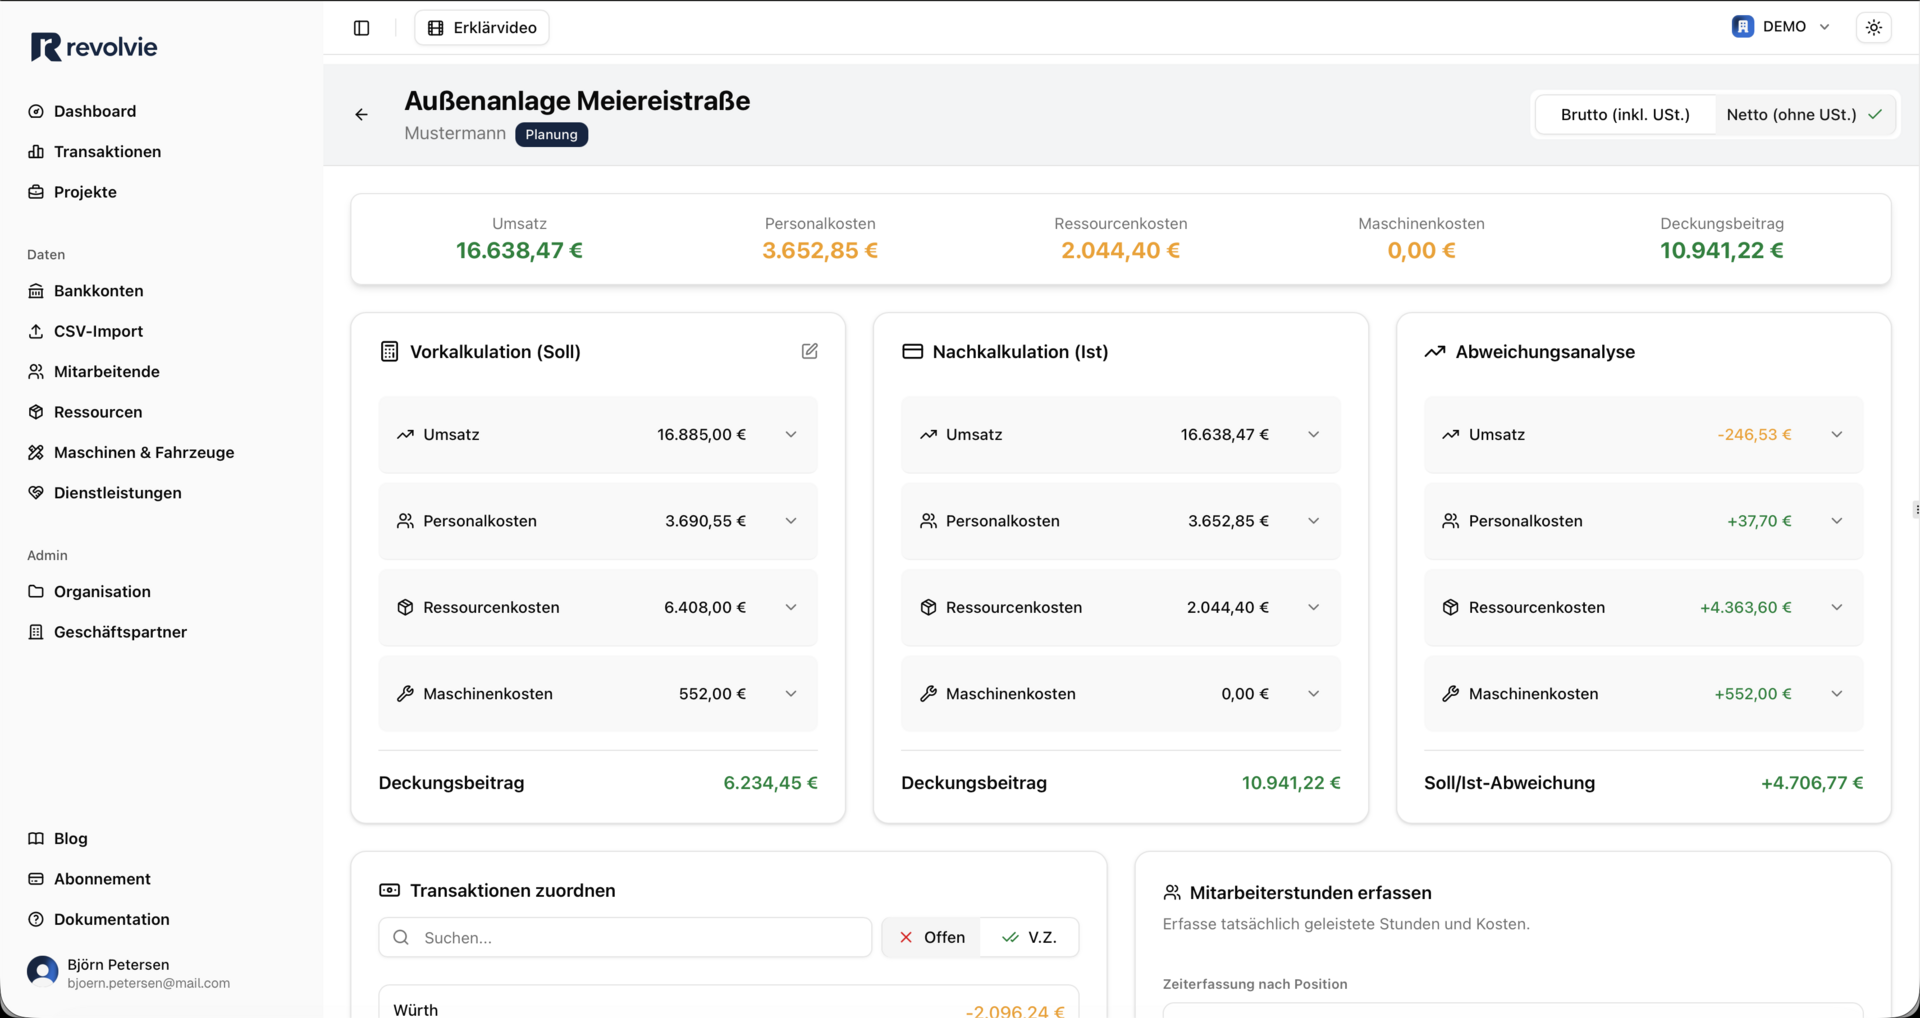Switch to Brutto (inkl. USt.) view
This screenshot has width=1920, height=1018.
(1624, 115)
